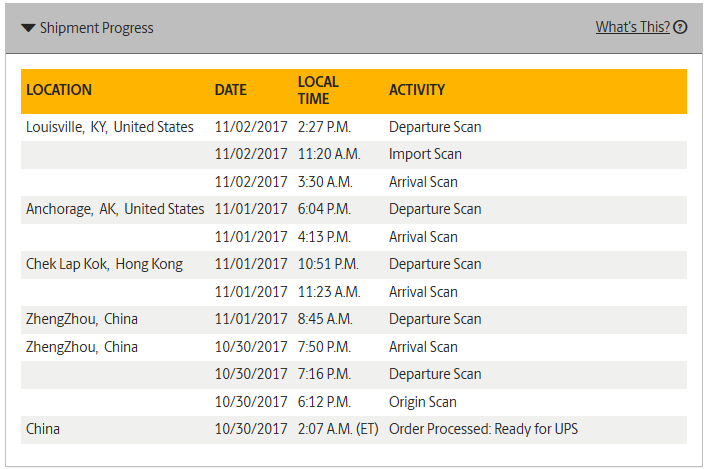Collapse the Shipment Progress triangle
This screenshot has height=469, width=707.
pos(28,28)
